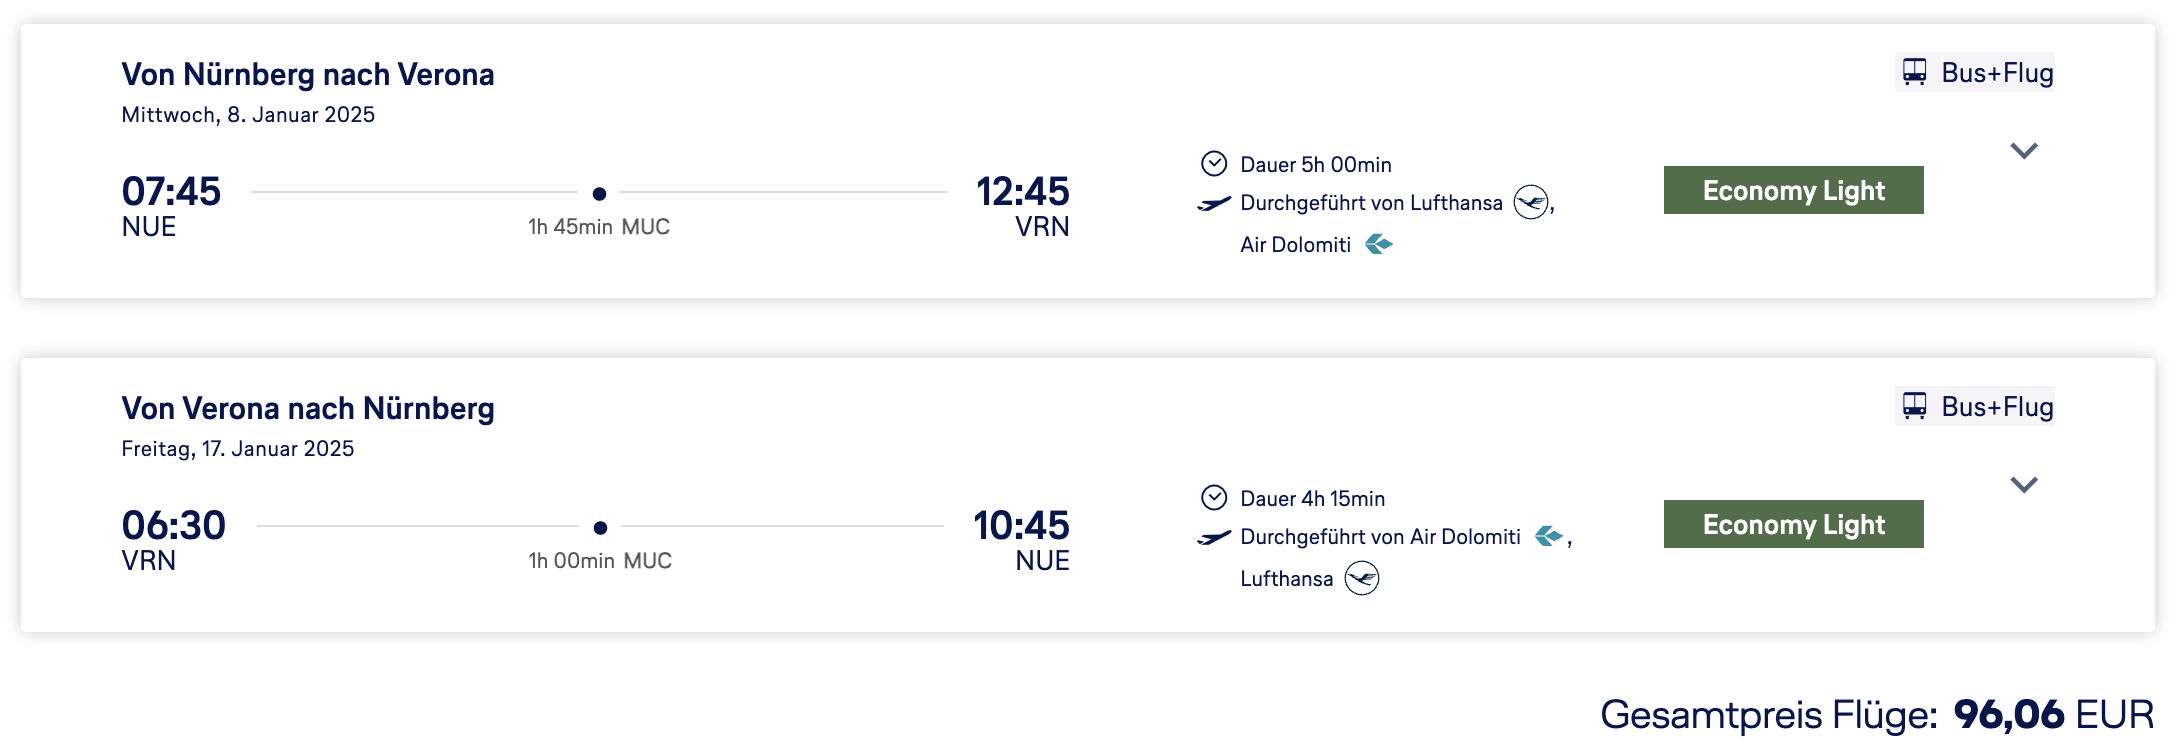Select Economy Light on return flight
Viewport: 2184px width, 754px height.
[1793, 524]
